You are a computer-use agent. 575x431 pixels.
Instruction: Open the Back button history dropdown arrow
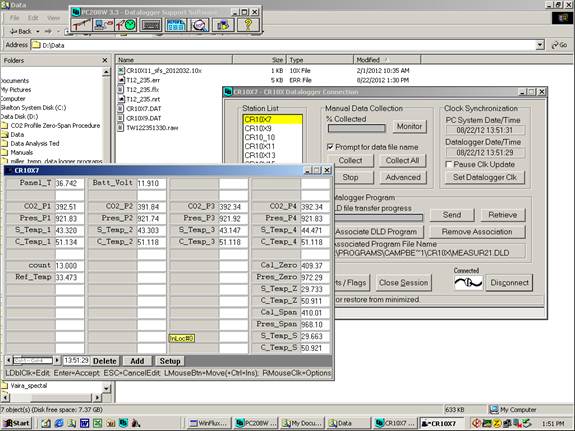(37, 32)
